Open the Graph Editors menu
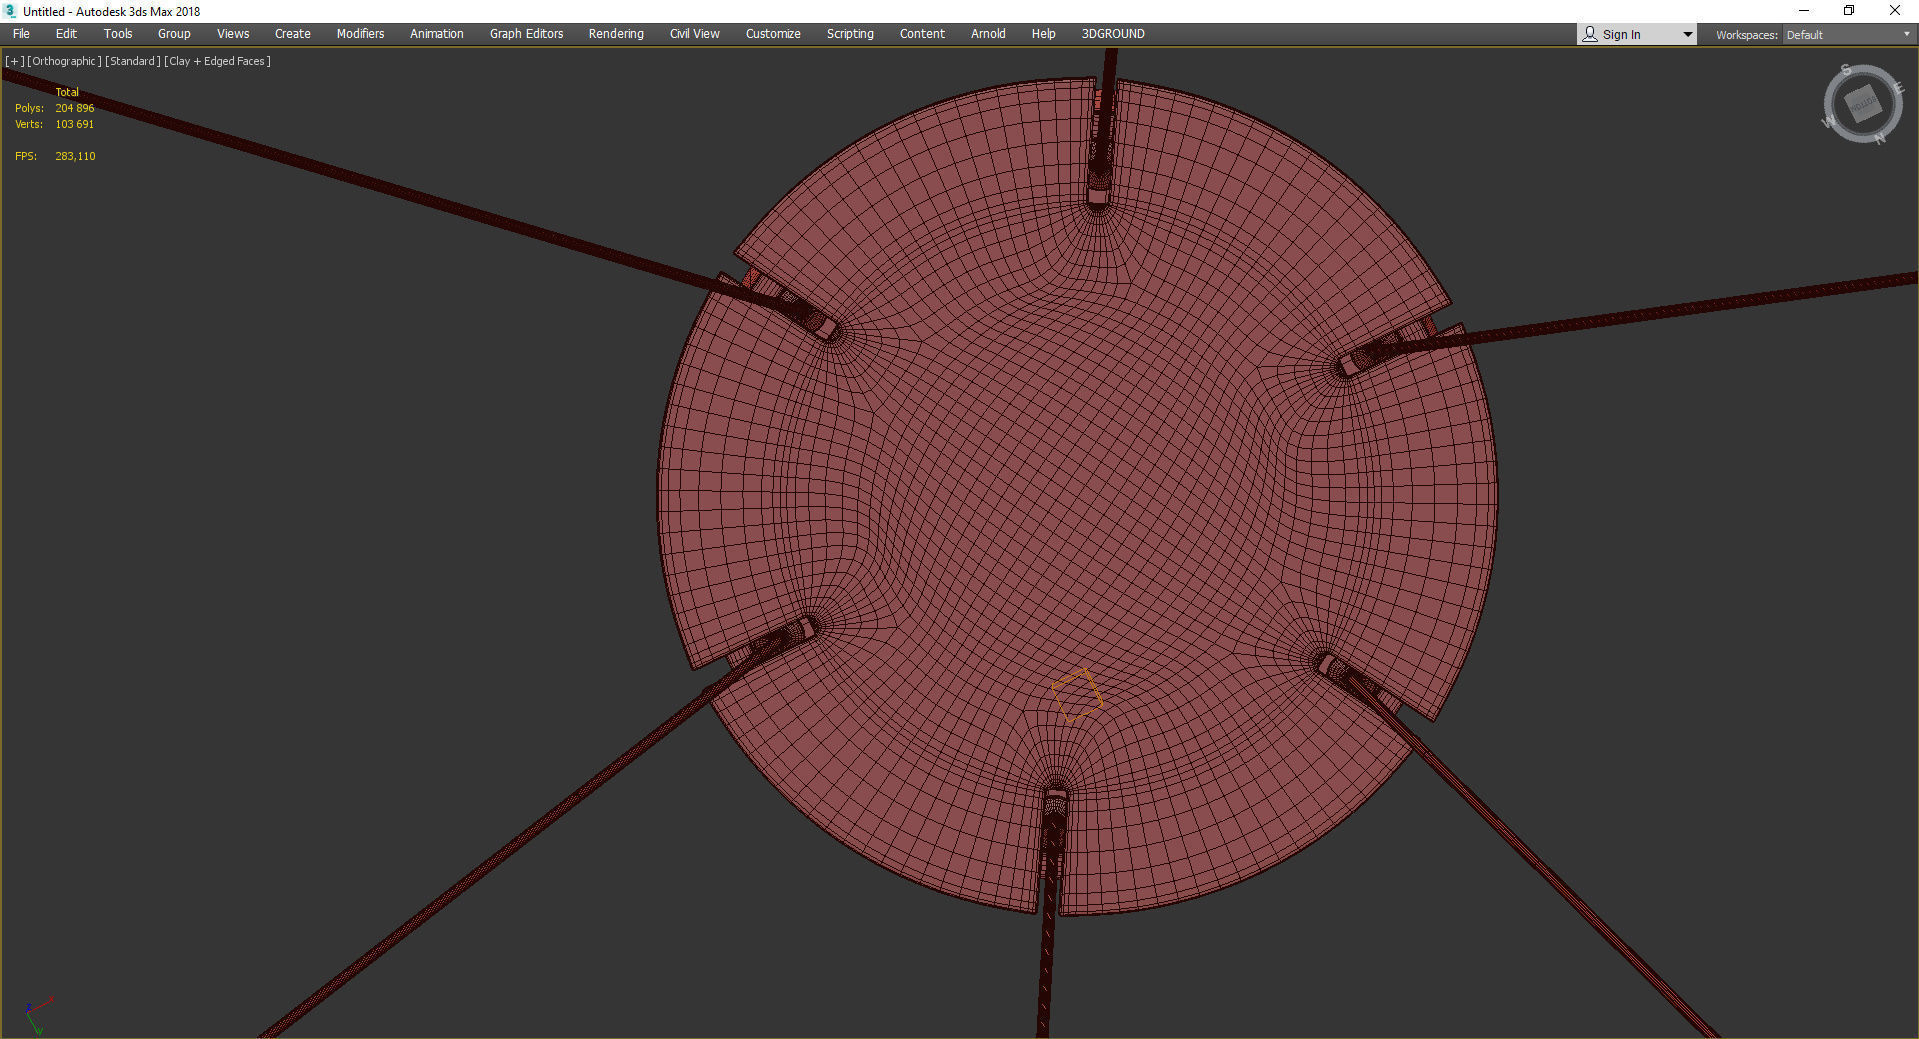The height and width of the screenshot is (1039, 1919). tap(526, 34)
